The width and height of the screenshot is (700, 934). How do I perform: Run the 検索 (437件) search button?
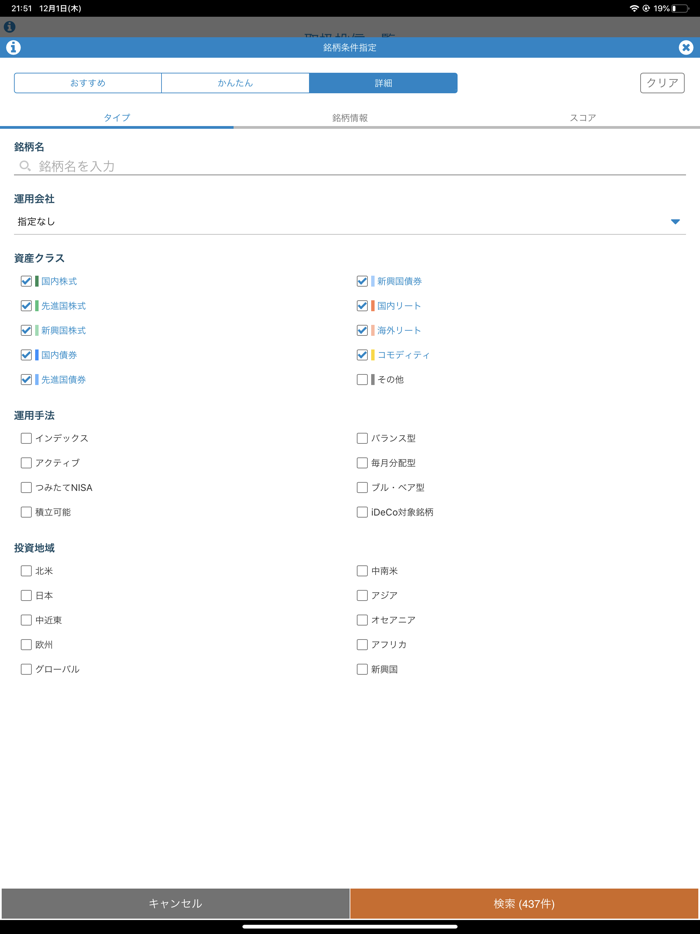tap(524, 904)
